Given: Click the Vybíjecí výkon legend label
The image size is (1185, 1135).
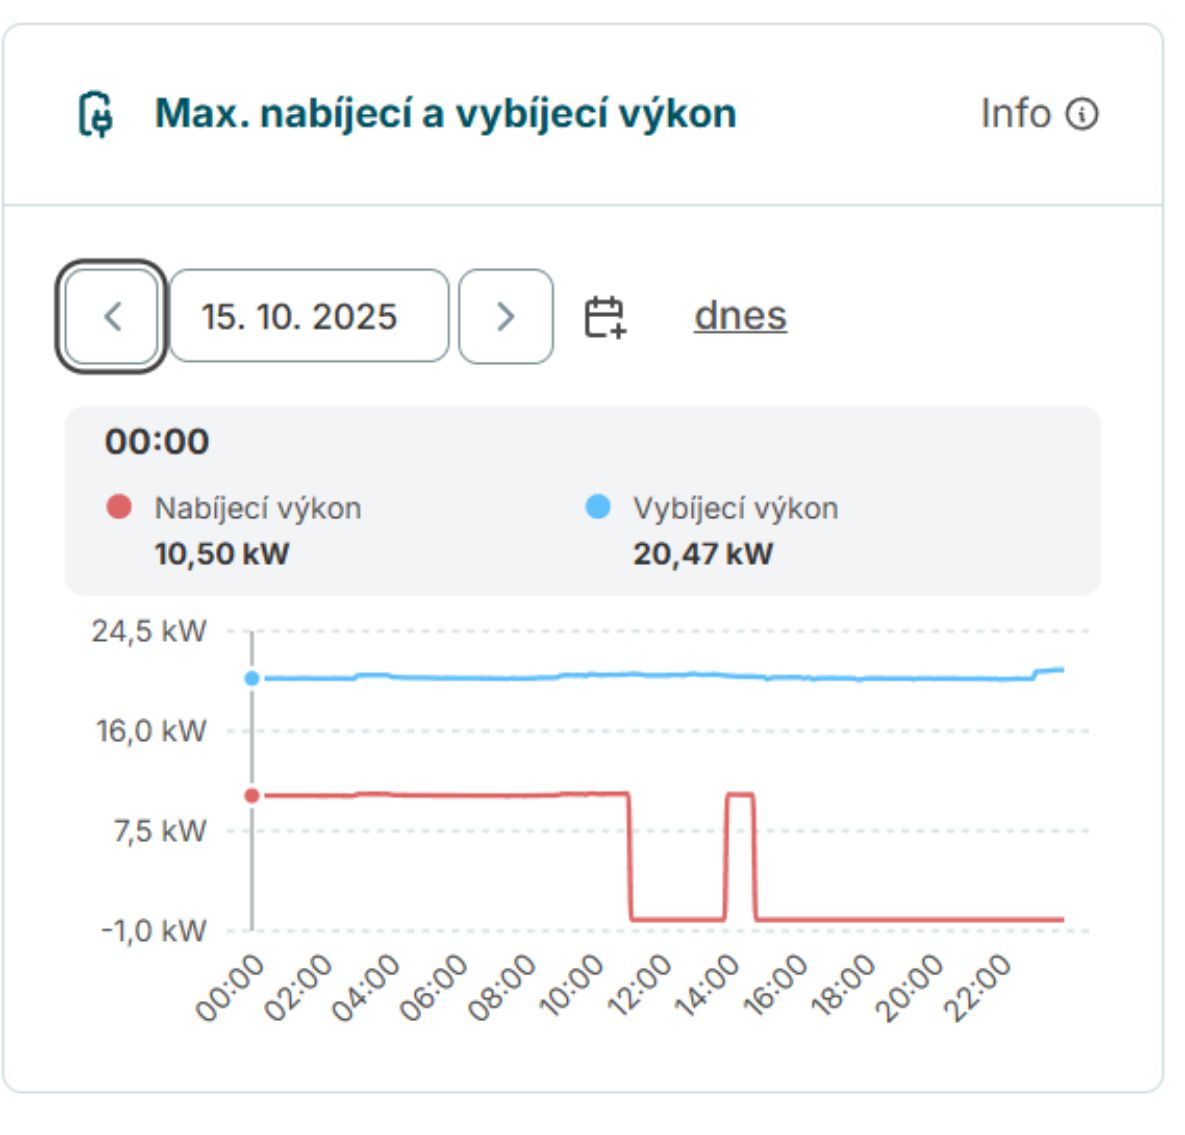Looking at the screenshot, I should [735, 508].
